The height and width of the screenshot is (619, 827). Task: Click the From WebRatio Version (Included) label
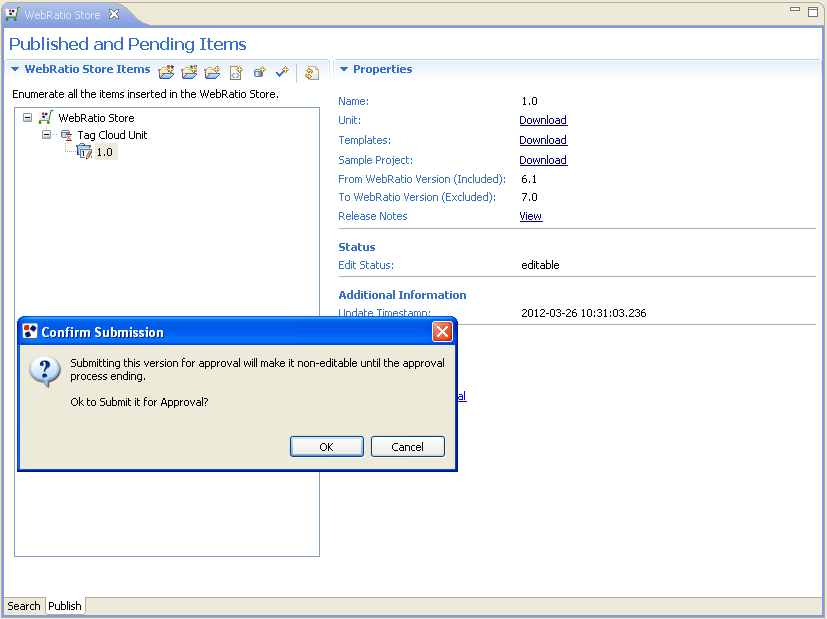tap(422, 179)
